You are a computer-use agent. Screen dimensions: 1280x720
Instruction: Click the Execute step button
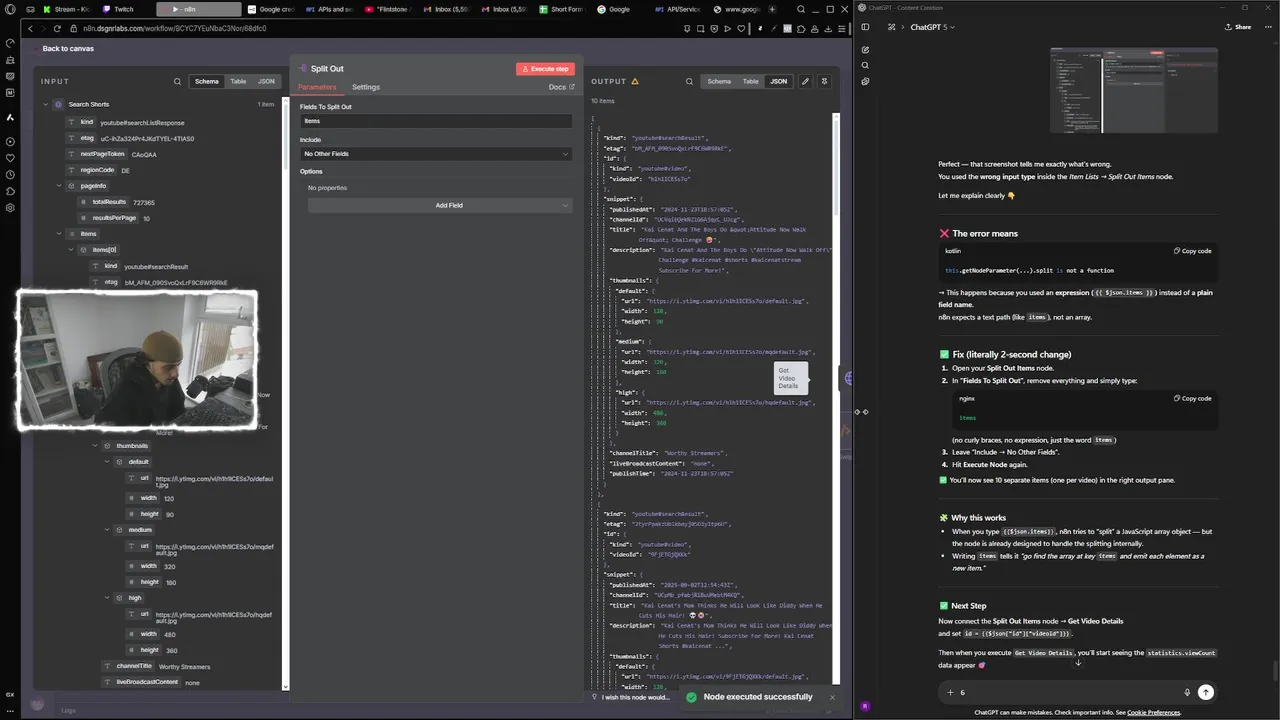[545, 69]
